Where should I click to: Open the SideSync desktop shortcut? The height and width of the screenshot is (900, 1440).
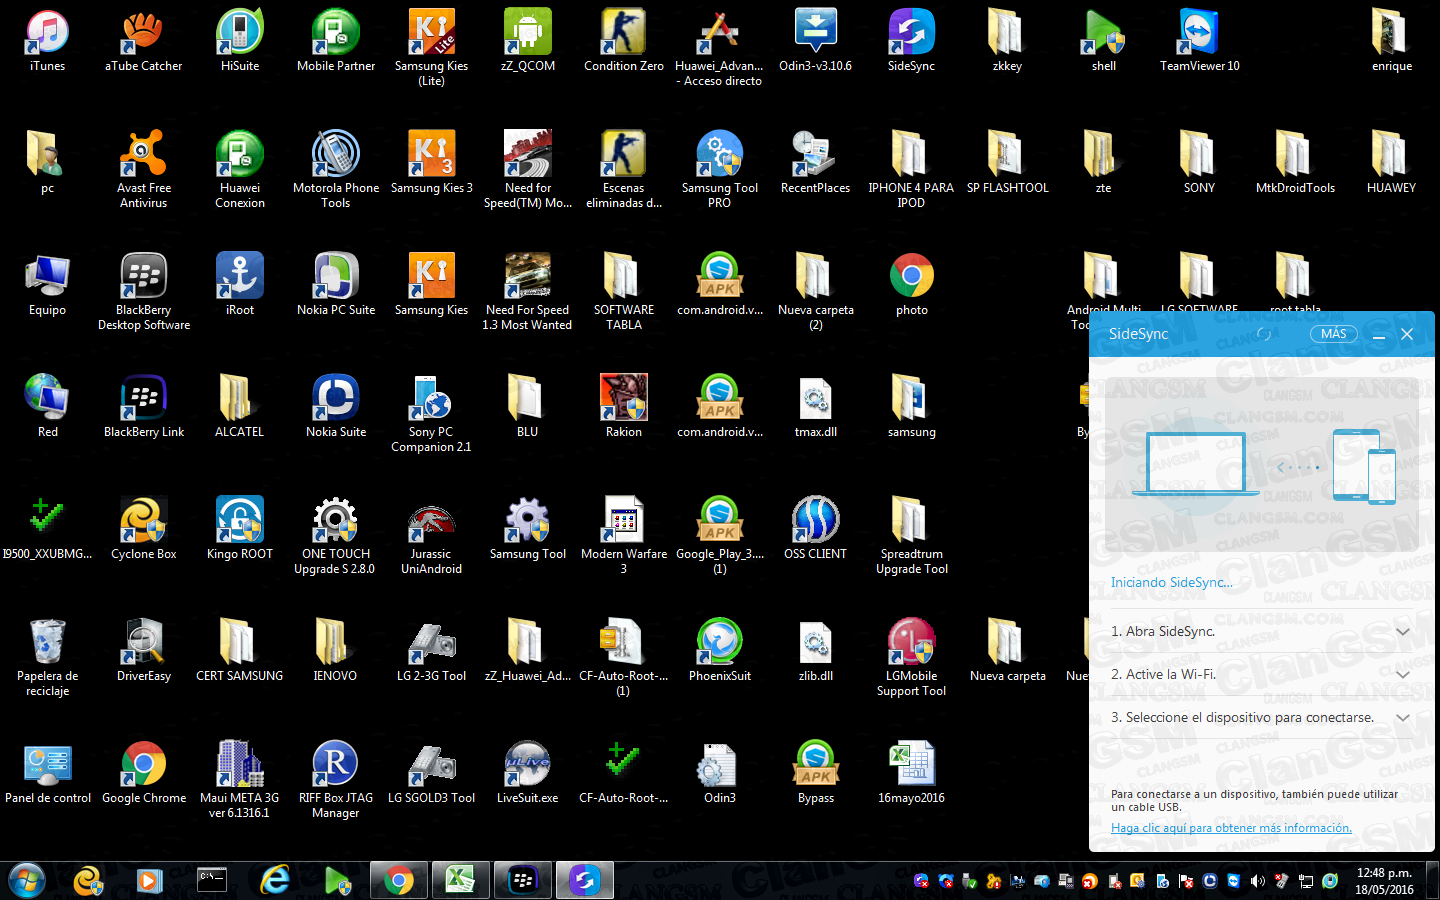tap(912, 41)
